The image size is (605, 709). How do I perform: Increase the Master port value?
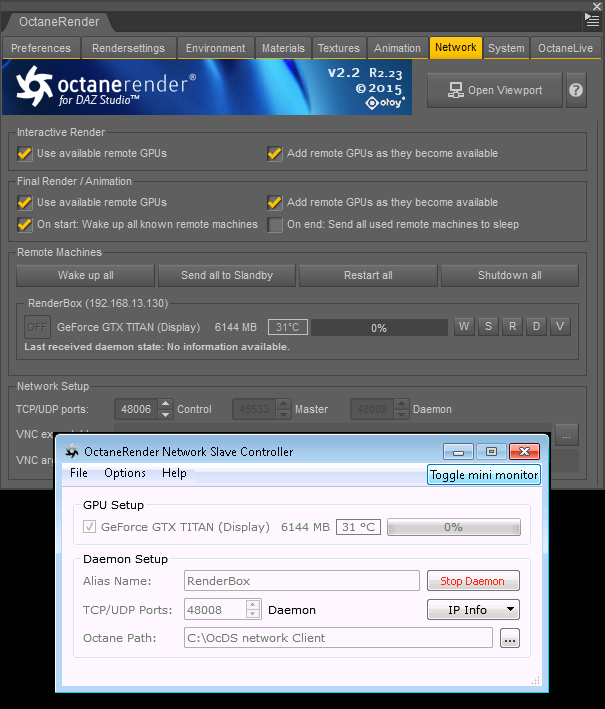click(x=284, y=404)
